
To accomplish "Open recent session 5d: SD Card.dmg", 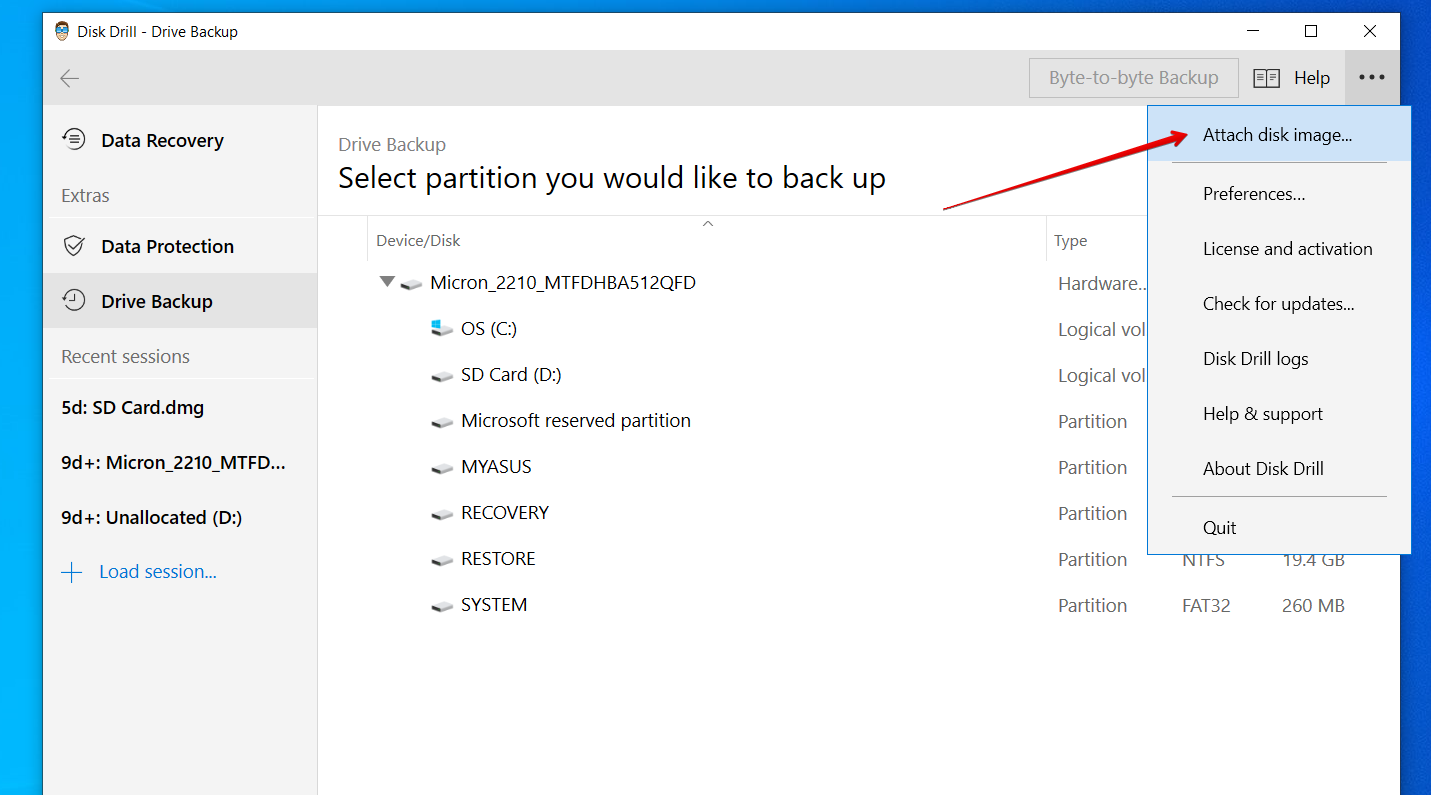I will tap(180, 408).
